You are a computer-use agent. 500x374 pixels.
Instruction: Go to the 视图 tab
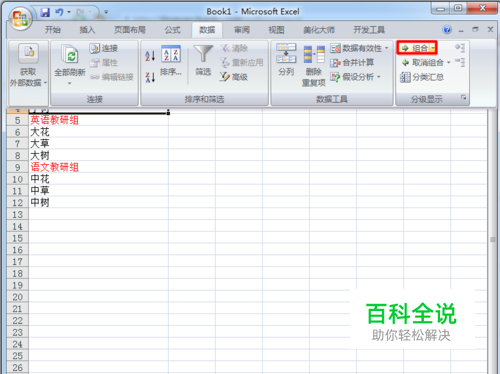click(x=276, y=30)
